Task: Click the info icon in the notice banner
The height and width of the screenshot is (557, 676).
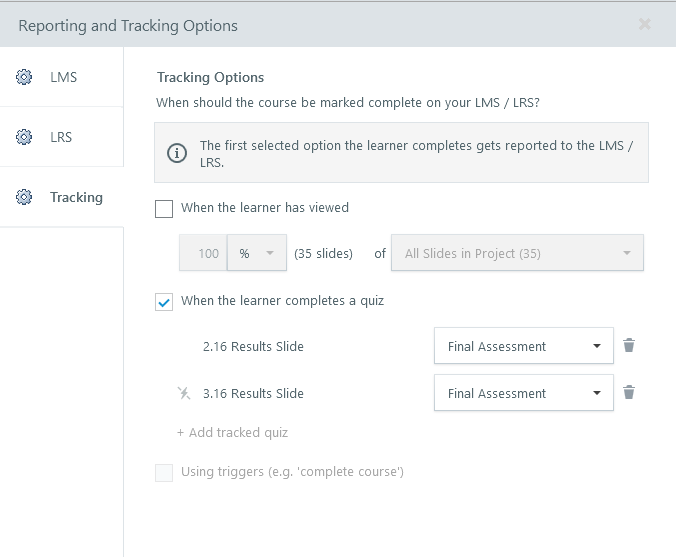Action: pyautogui.click(x=177, y=153)
